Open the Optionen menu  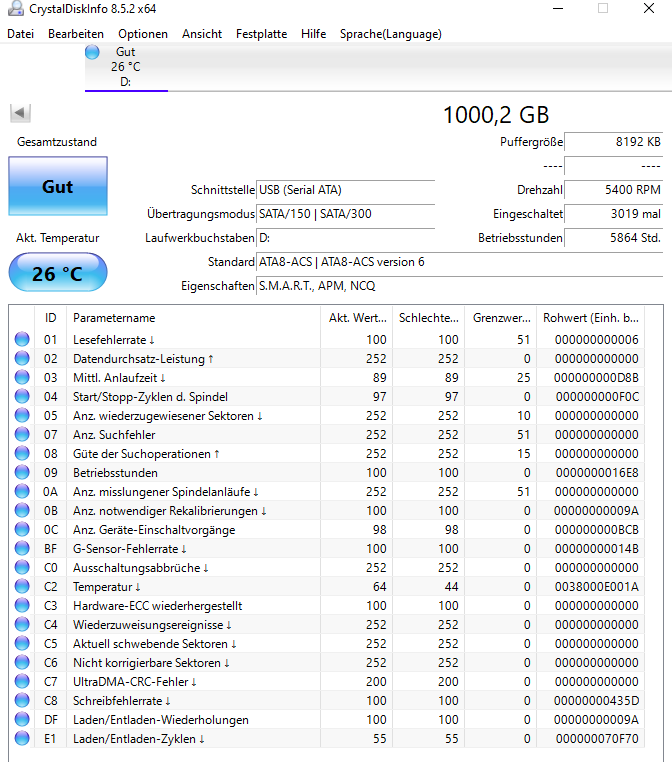(x=143, y=34)
